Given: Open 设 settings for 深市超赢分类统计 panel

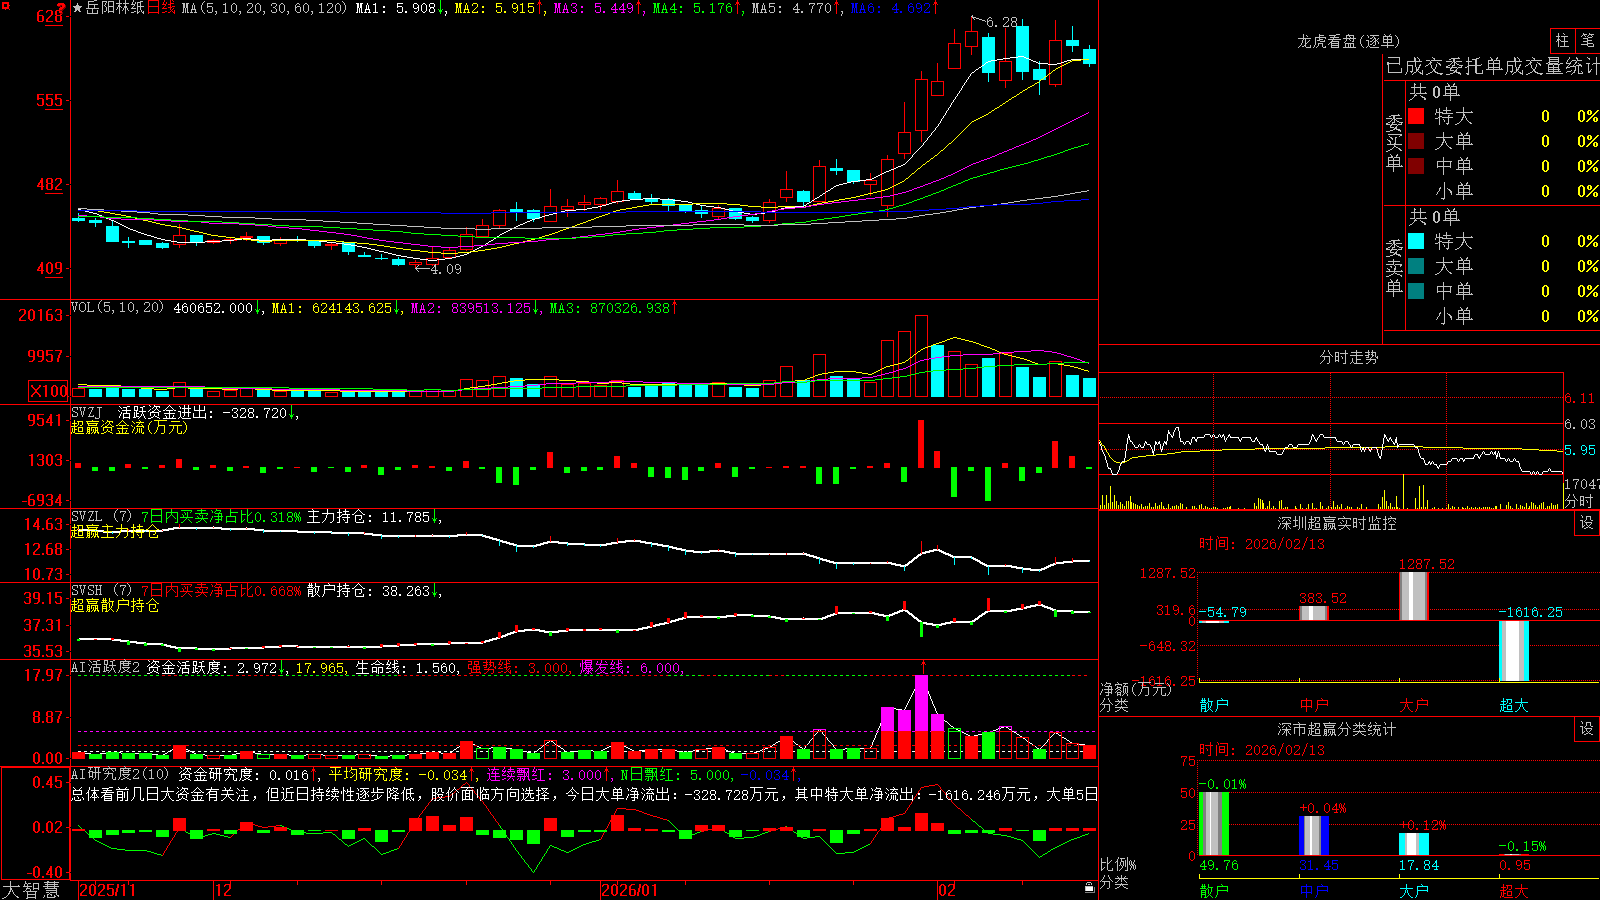Looking at the screenshot, I should click(x=1587, y=729).
